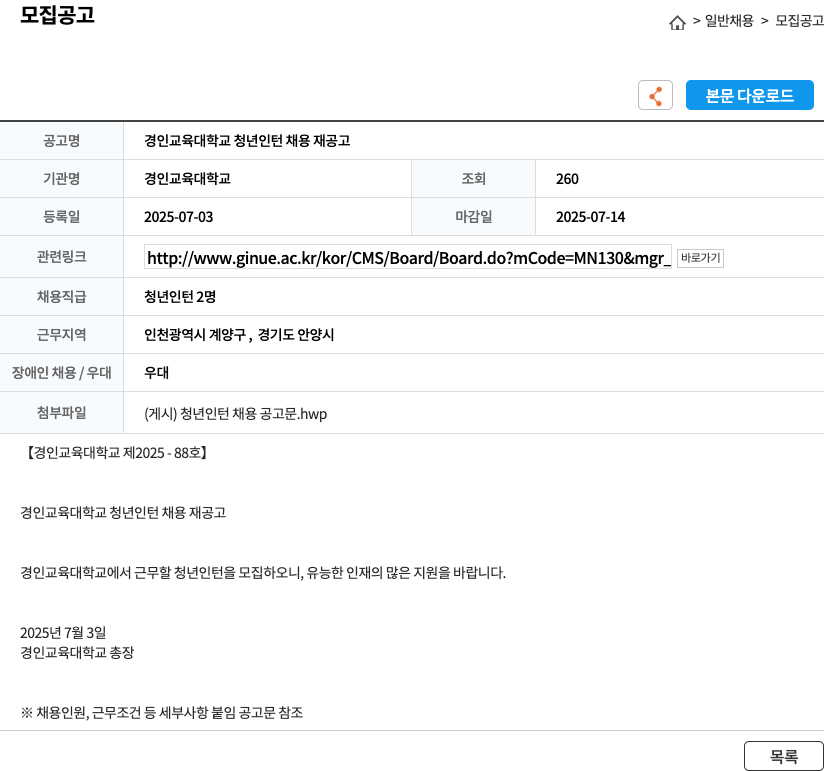Click the 경인교육대학교 총장 signature line
The height and width of the screenshot is (771, 824).
point(77,652)
